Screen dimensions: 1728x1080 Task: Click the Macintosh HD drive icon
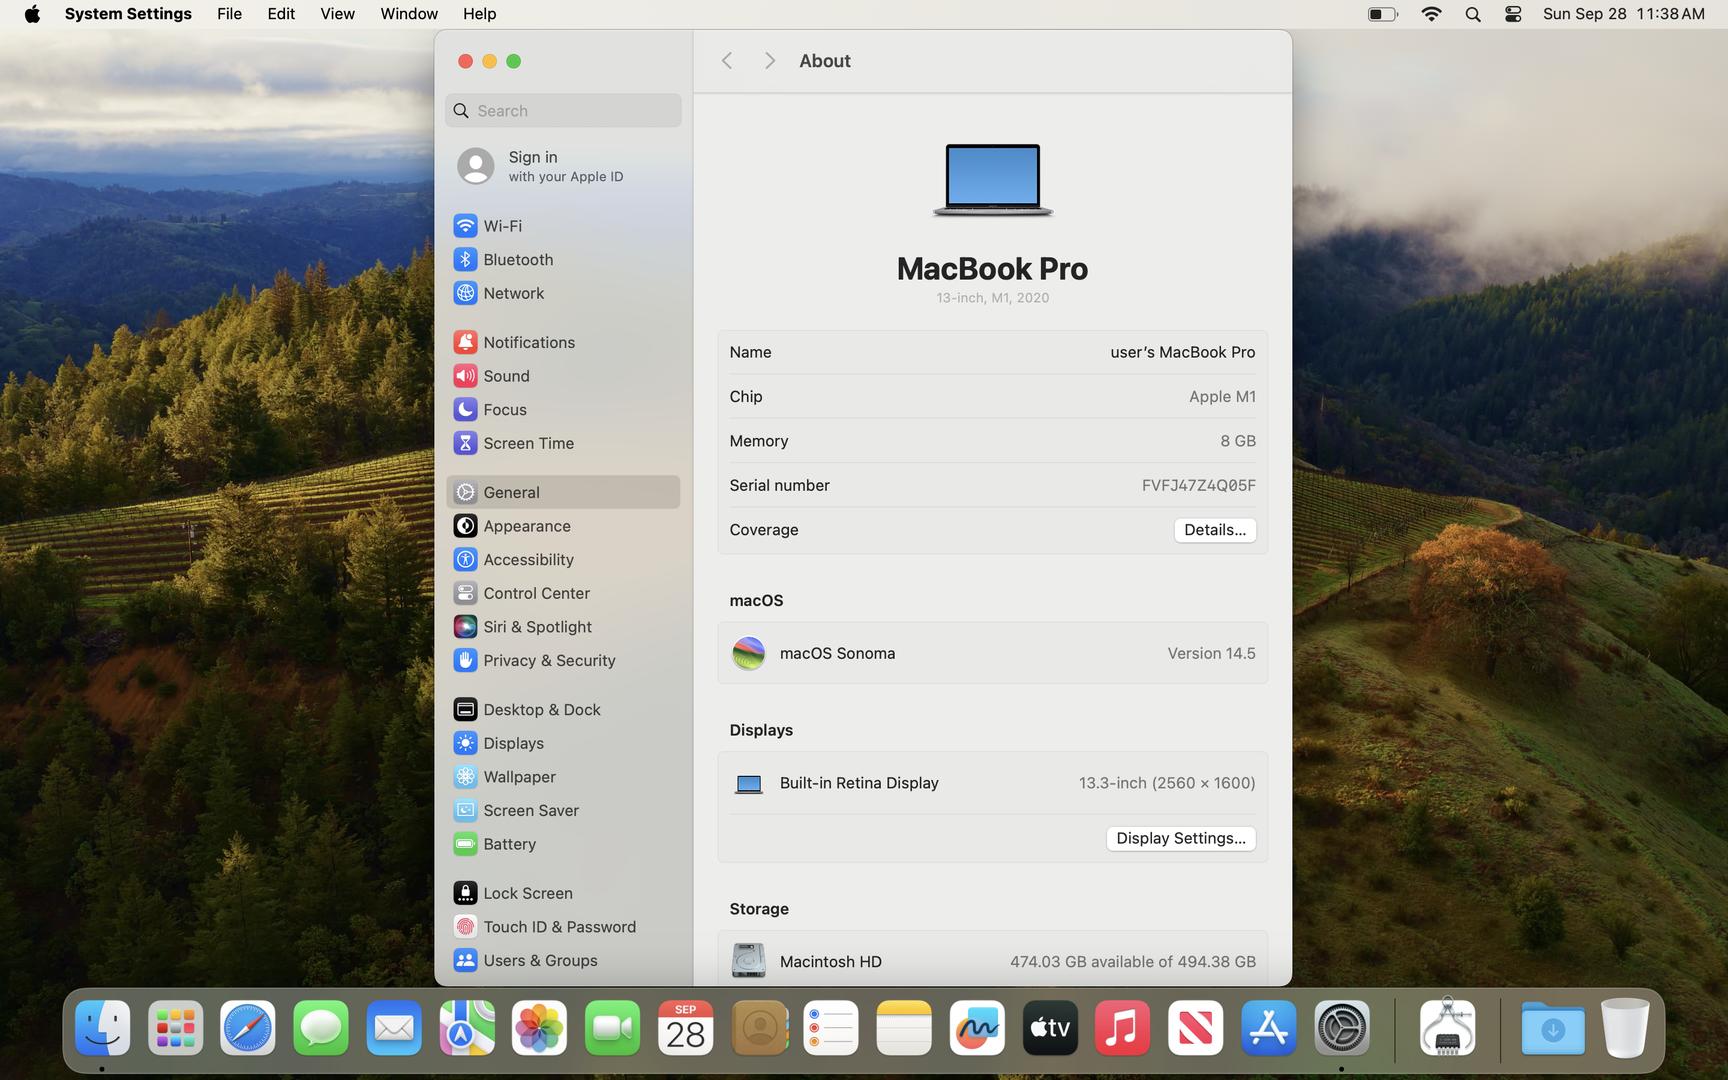click(748, 961)
